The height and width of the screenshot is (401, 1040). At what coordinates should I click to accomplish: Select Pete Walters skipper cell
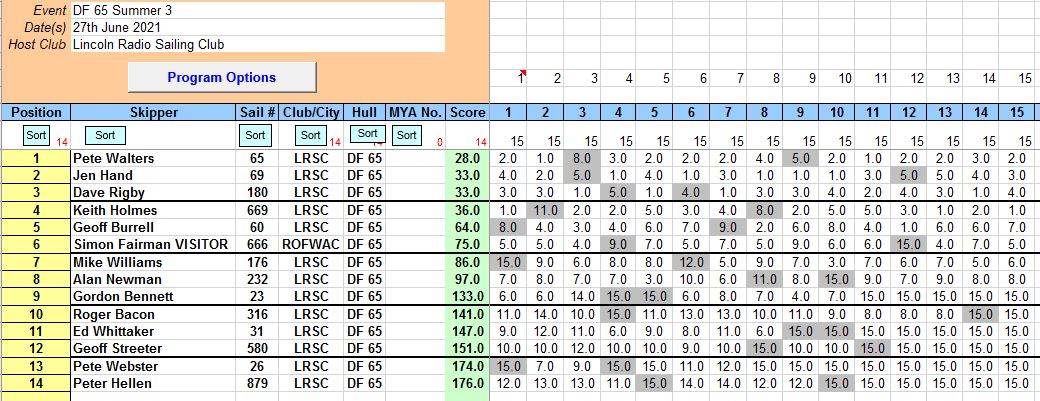point(153,158)
